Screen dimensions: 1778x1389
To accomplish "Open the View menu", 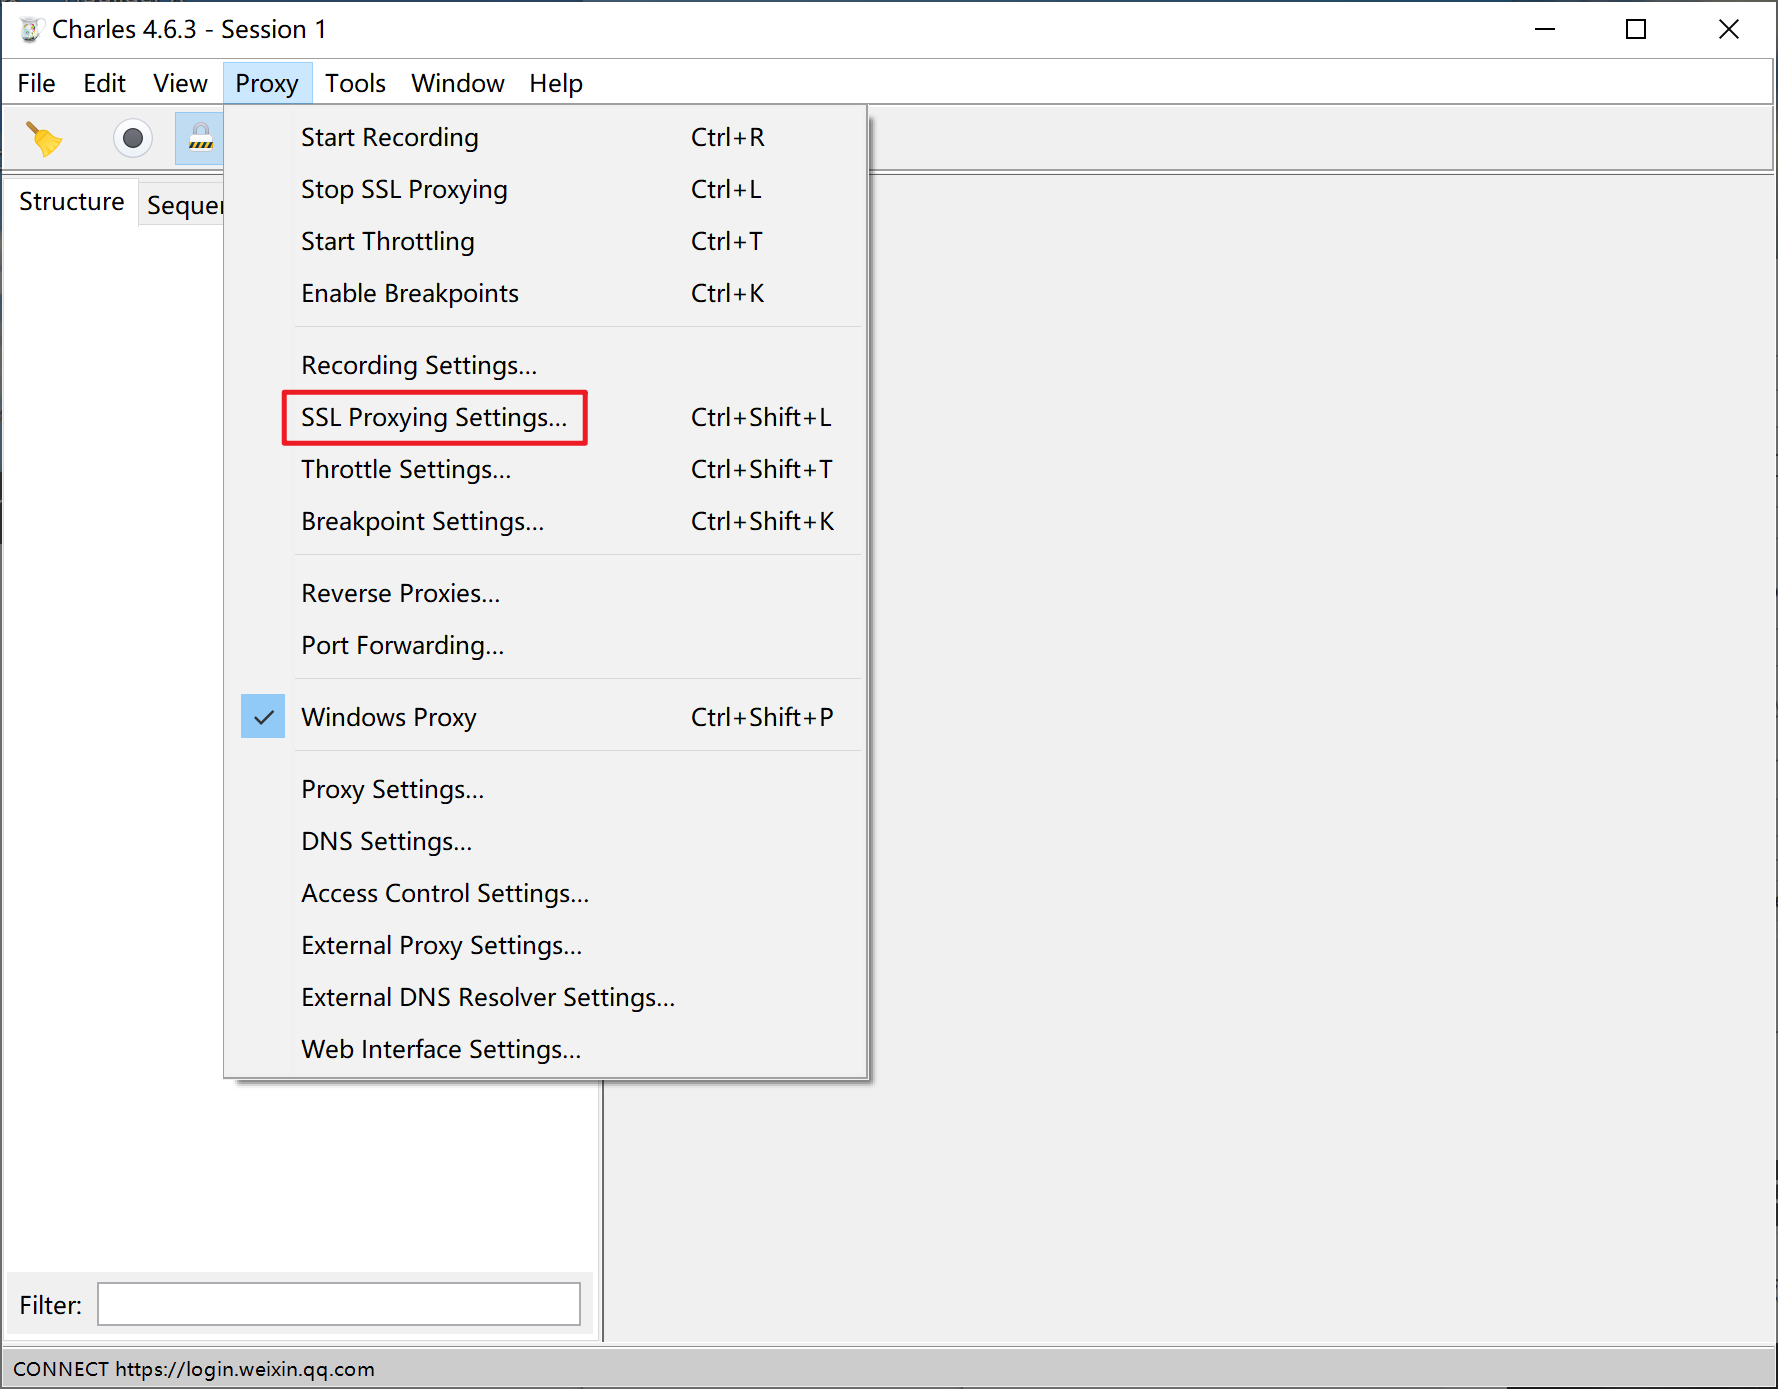I will coord(180,83).
